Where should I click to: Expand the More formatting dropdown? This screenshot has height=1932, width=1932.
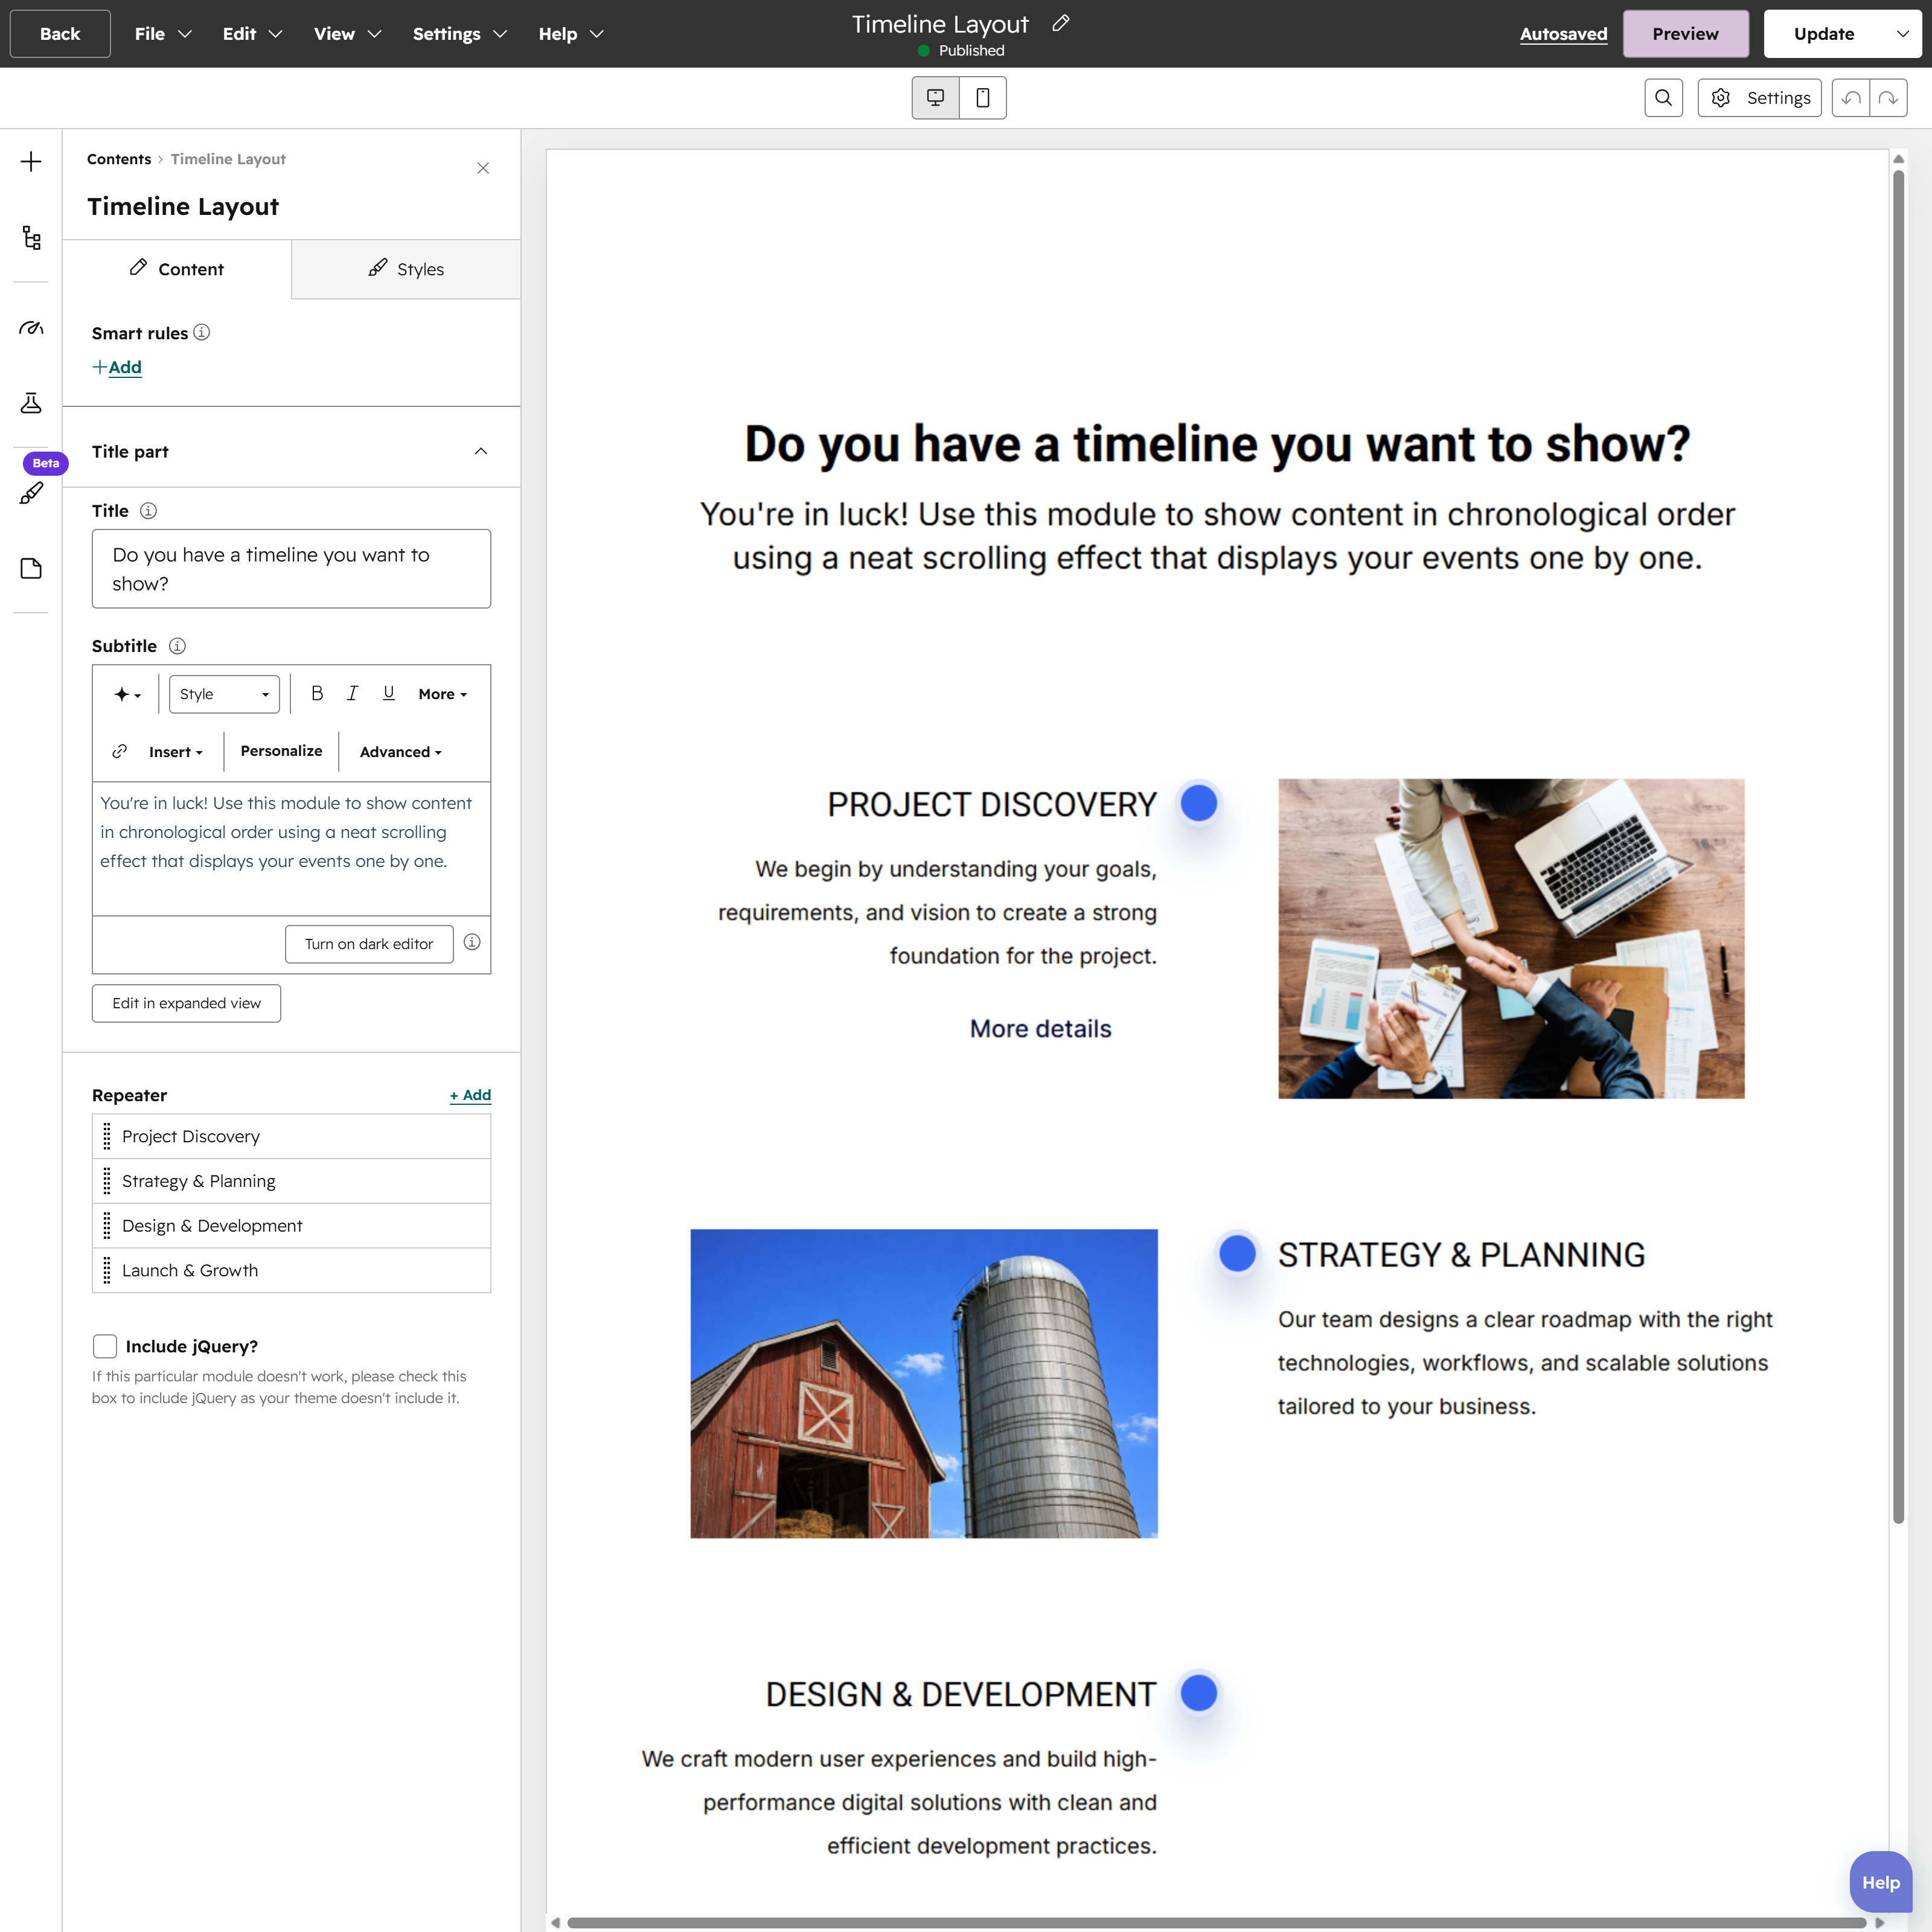[x=443, y=694]
